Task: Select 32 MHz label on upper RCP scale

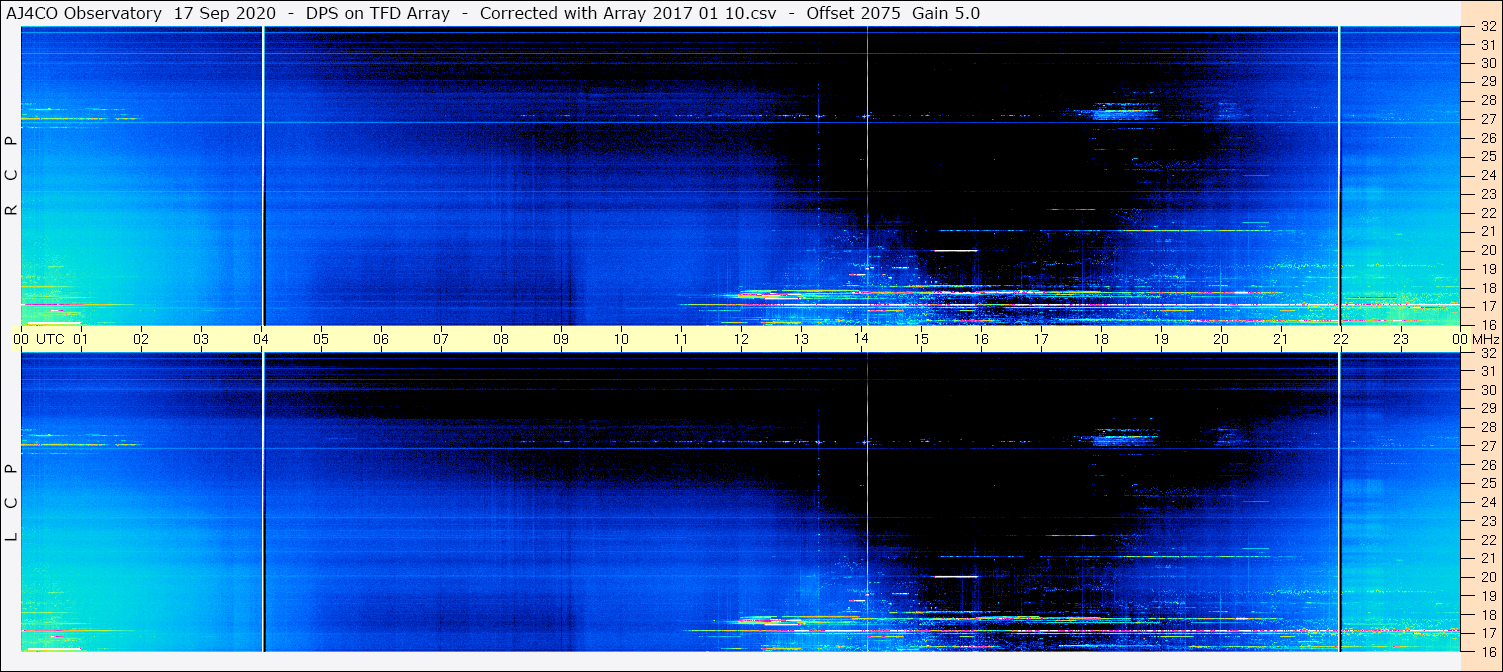Action: 1486,28
